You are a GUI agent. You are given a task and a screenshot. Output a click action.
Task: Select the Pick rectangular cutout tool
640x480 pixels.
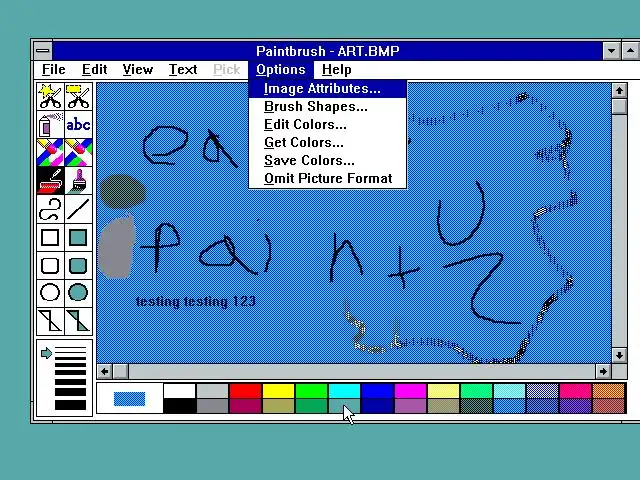click(78, 96)
